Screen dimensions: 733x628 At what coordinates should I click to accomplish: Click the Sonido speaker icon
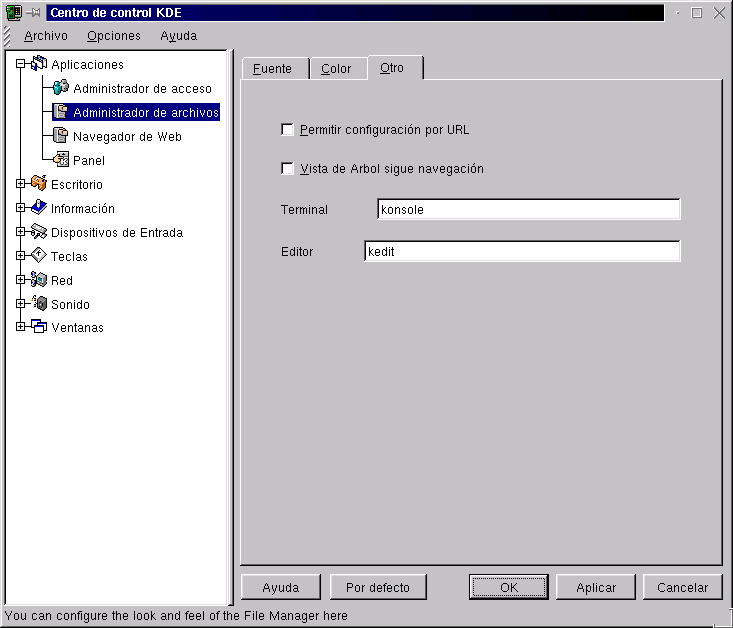point(39,304)
